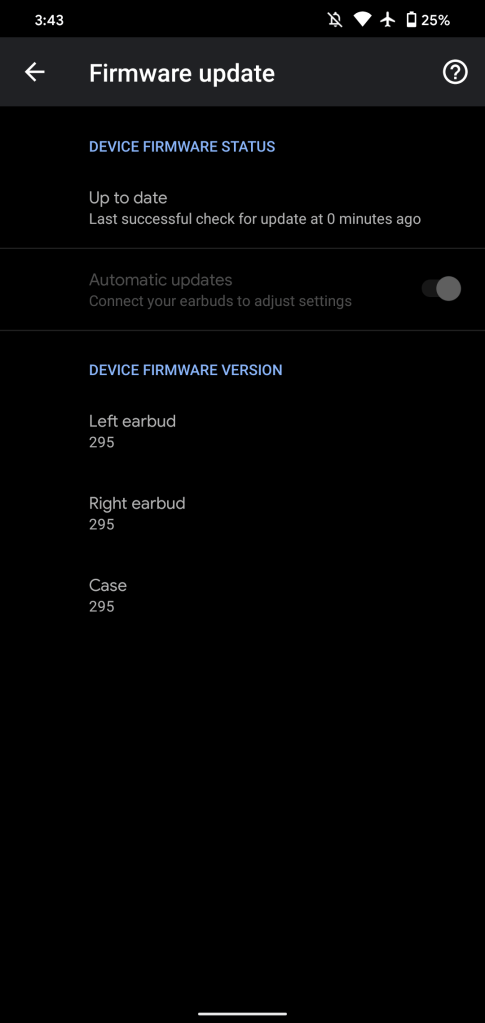This screenshot has height=1023, width=485.
Task: Tap the 25% battery percentage text
Action: pyautogui.click(x=435, y=20)
